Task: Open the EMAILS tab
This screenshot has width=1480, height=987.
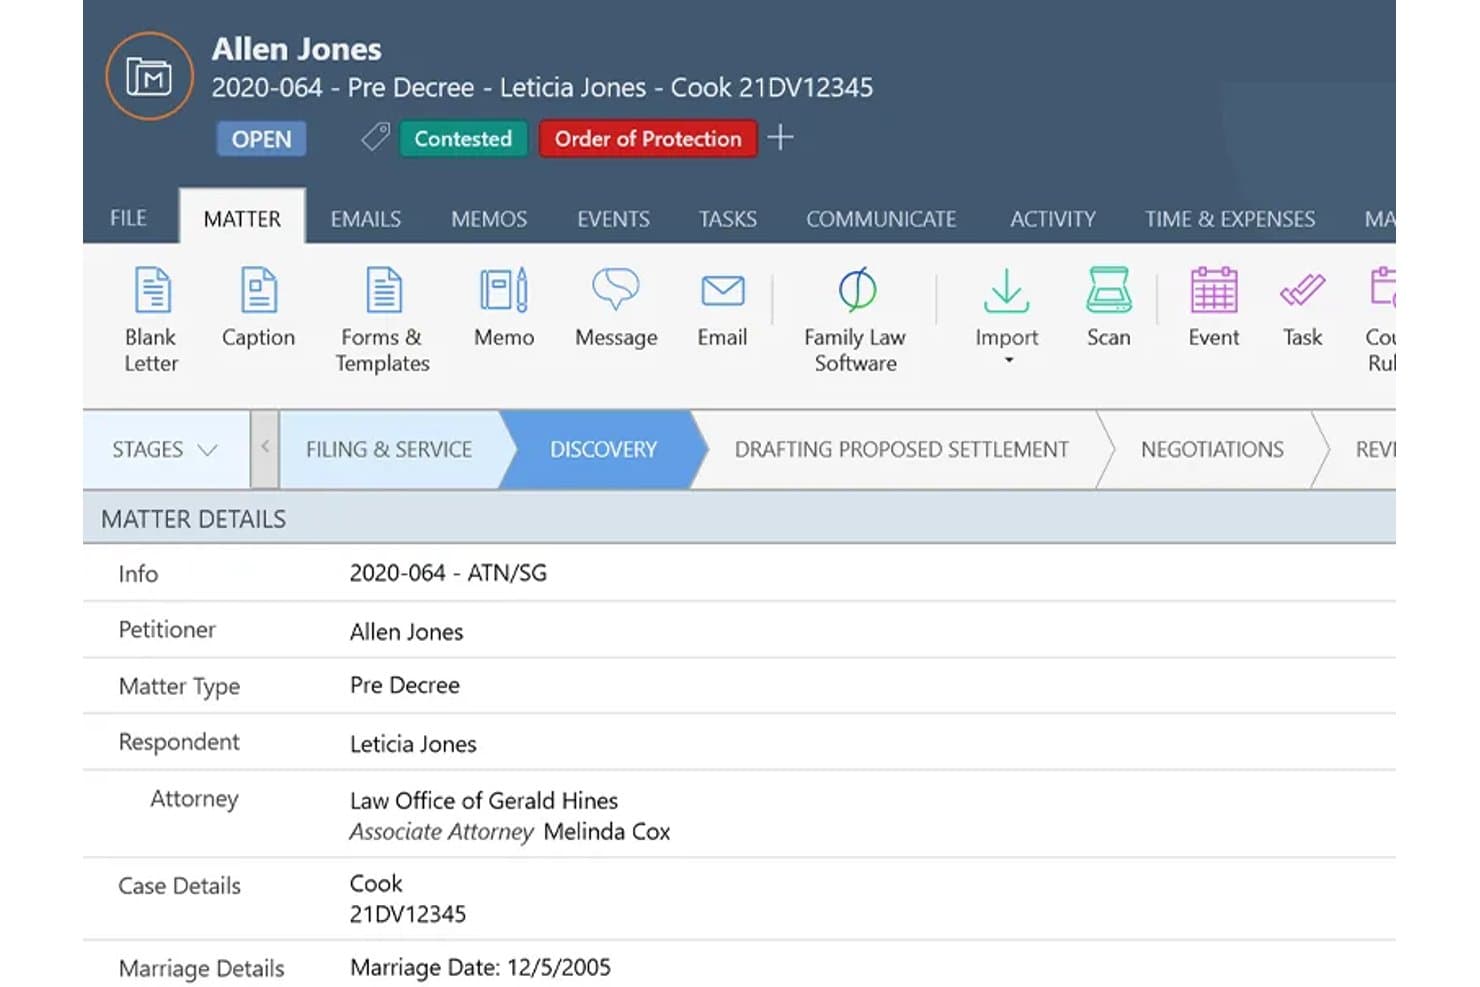Action: click(366, 219)
